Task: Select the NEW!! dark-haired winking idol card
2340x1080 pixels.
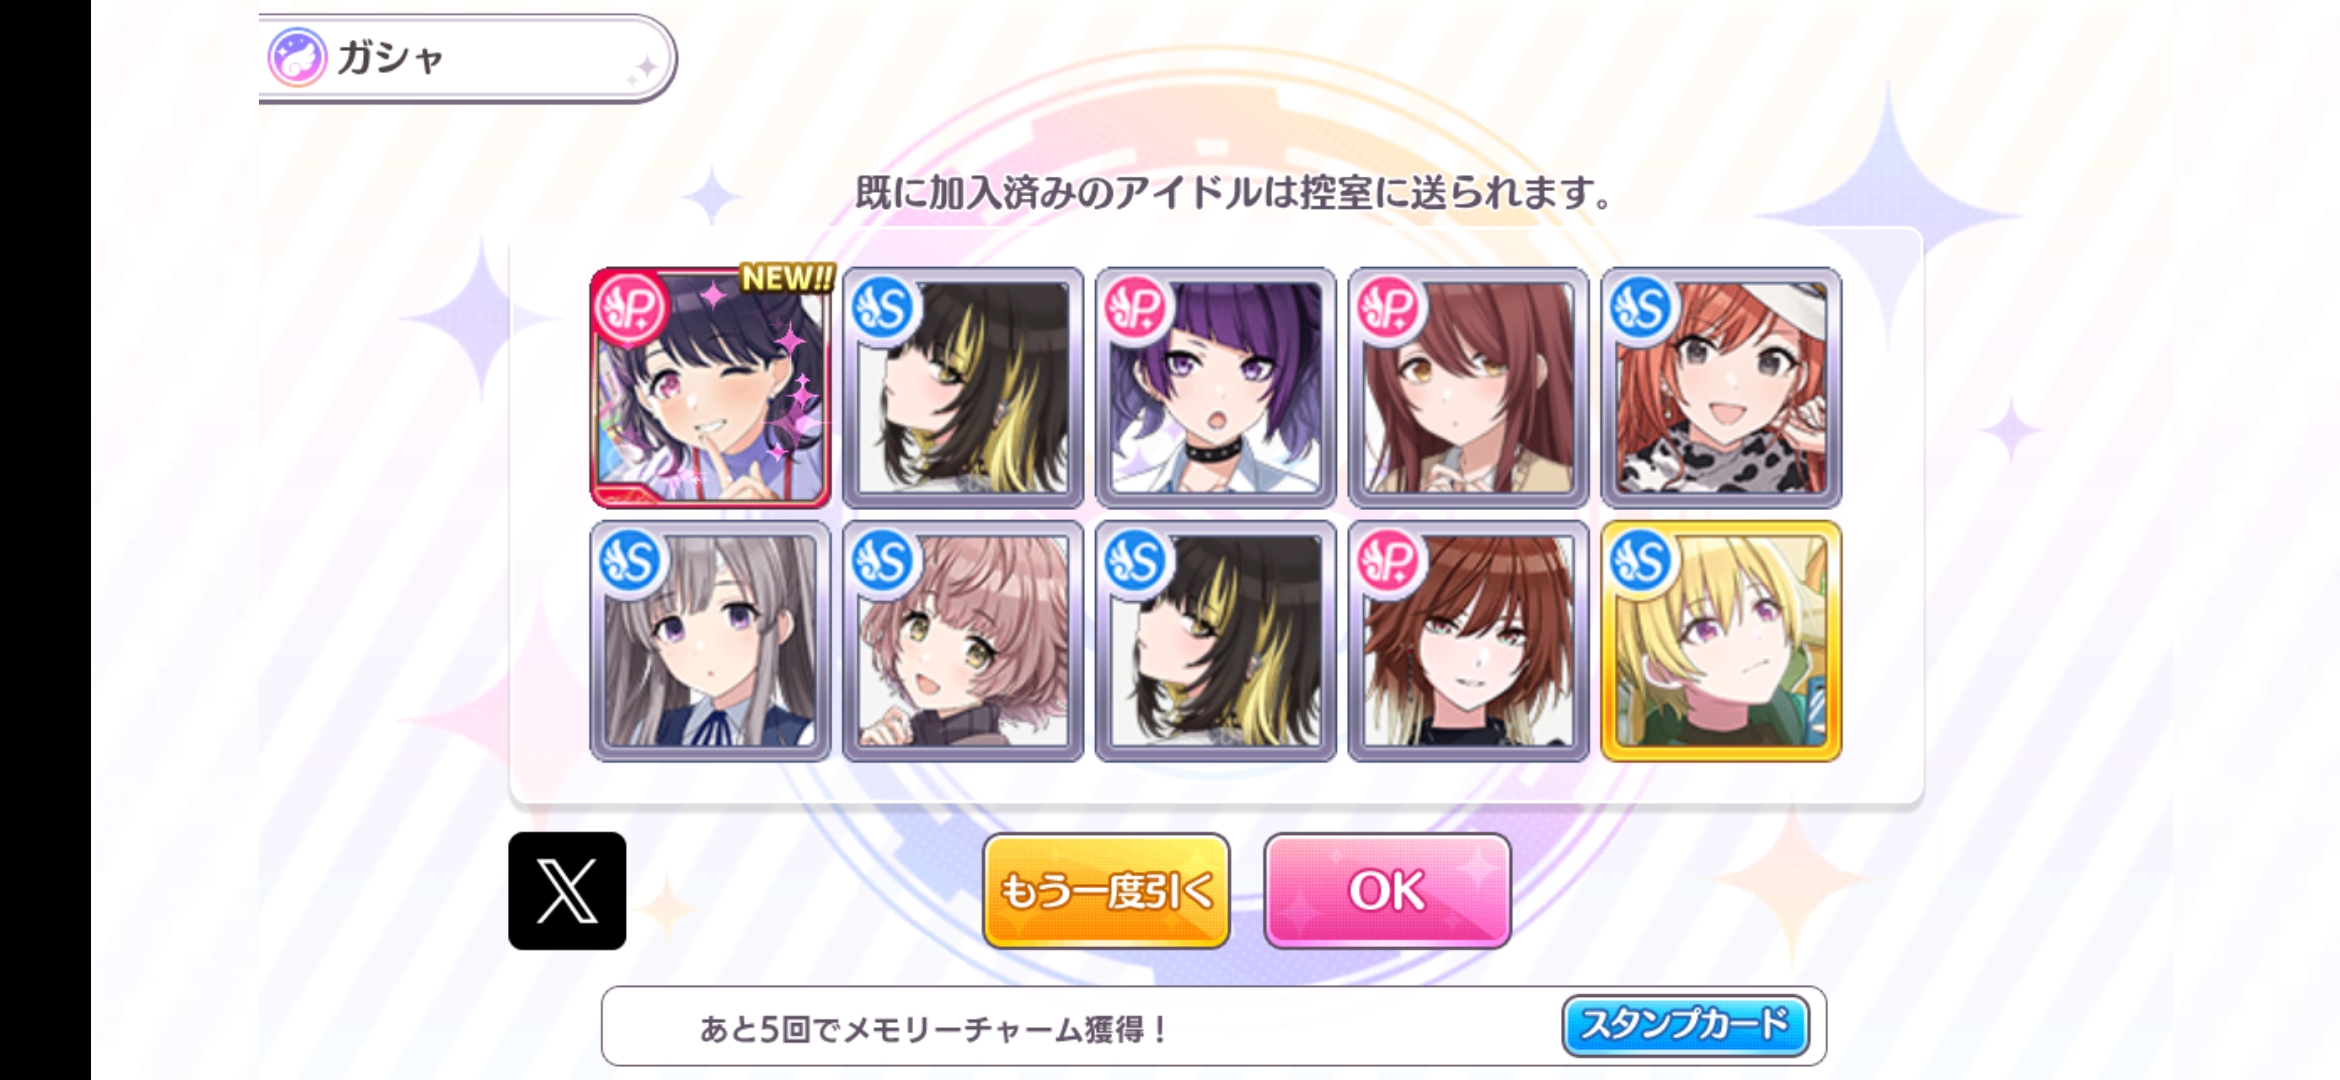Action: [x=710, y=387]
